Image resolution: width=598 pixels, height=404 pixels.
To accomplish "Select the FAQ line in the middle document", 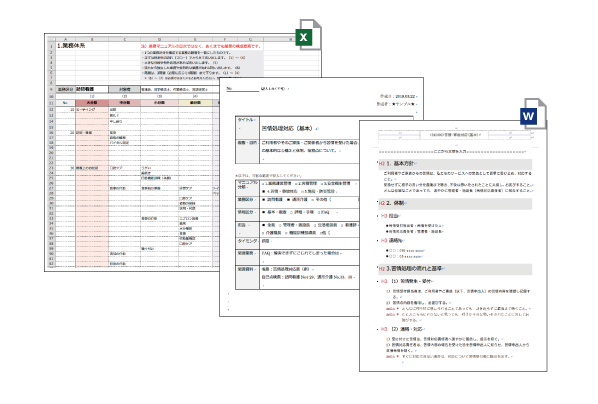I will (x=302, y=253).
